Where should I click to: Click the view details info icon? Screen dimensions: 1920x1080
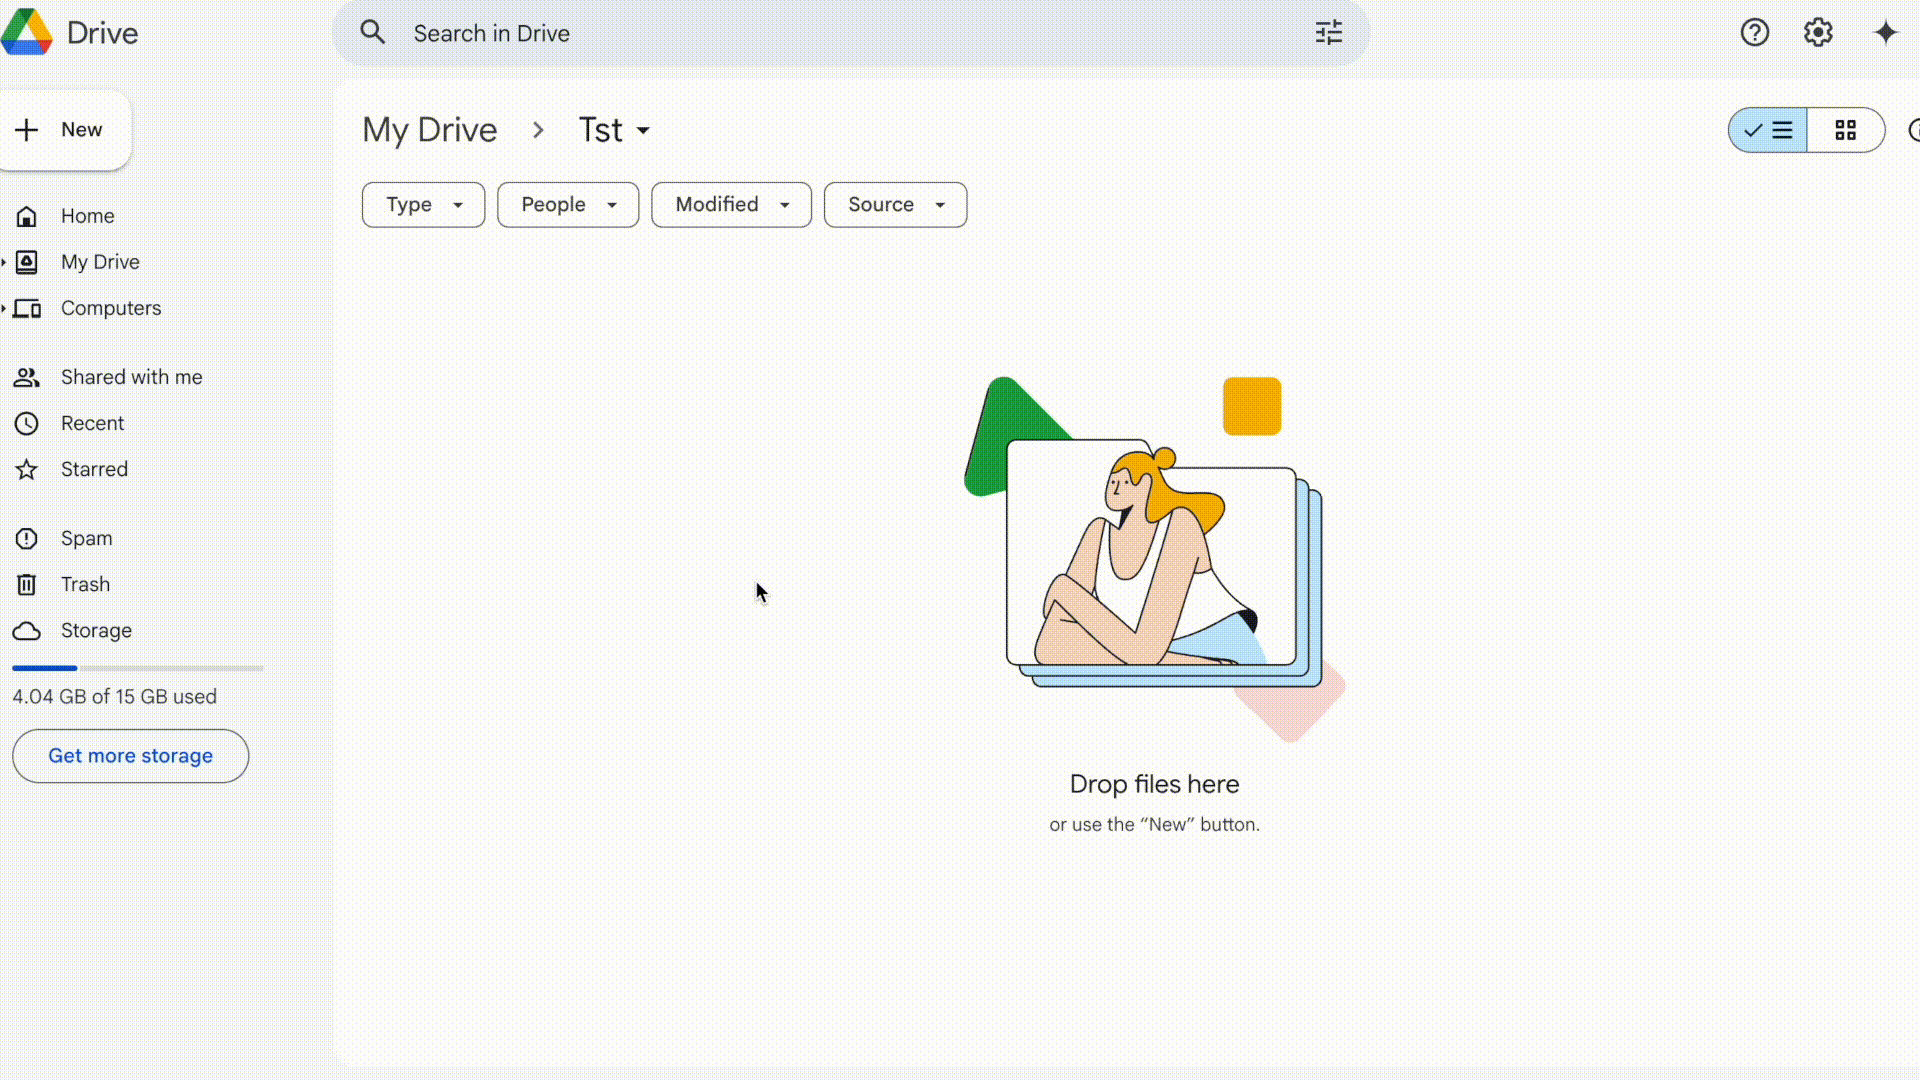(x=1914, y=130)
